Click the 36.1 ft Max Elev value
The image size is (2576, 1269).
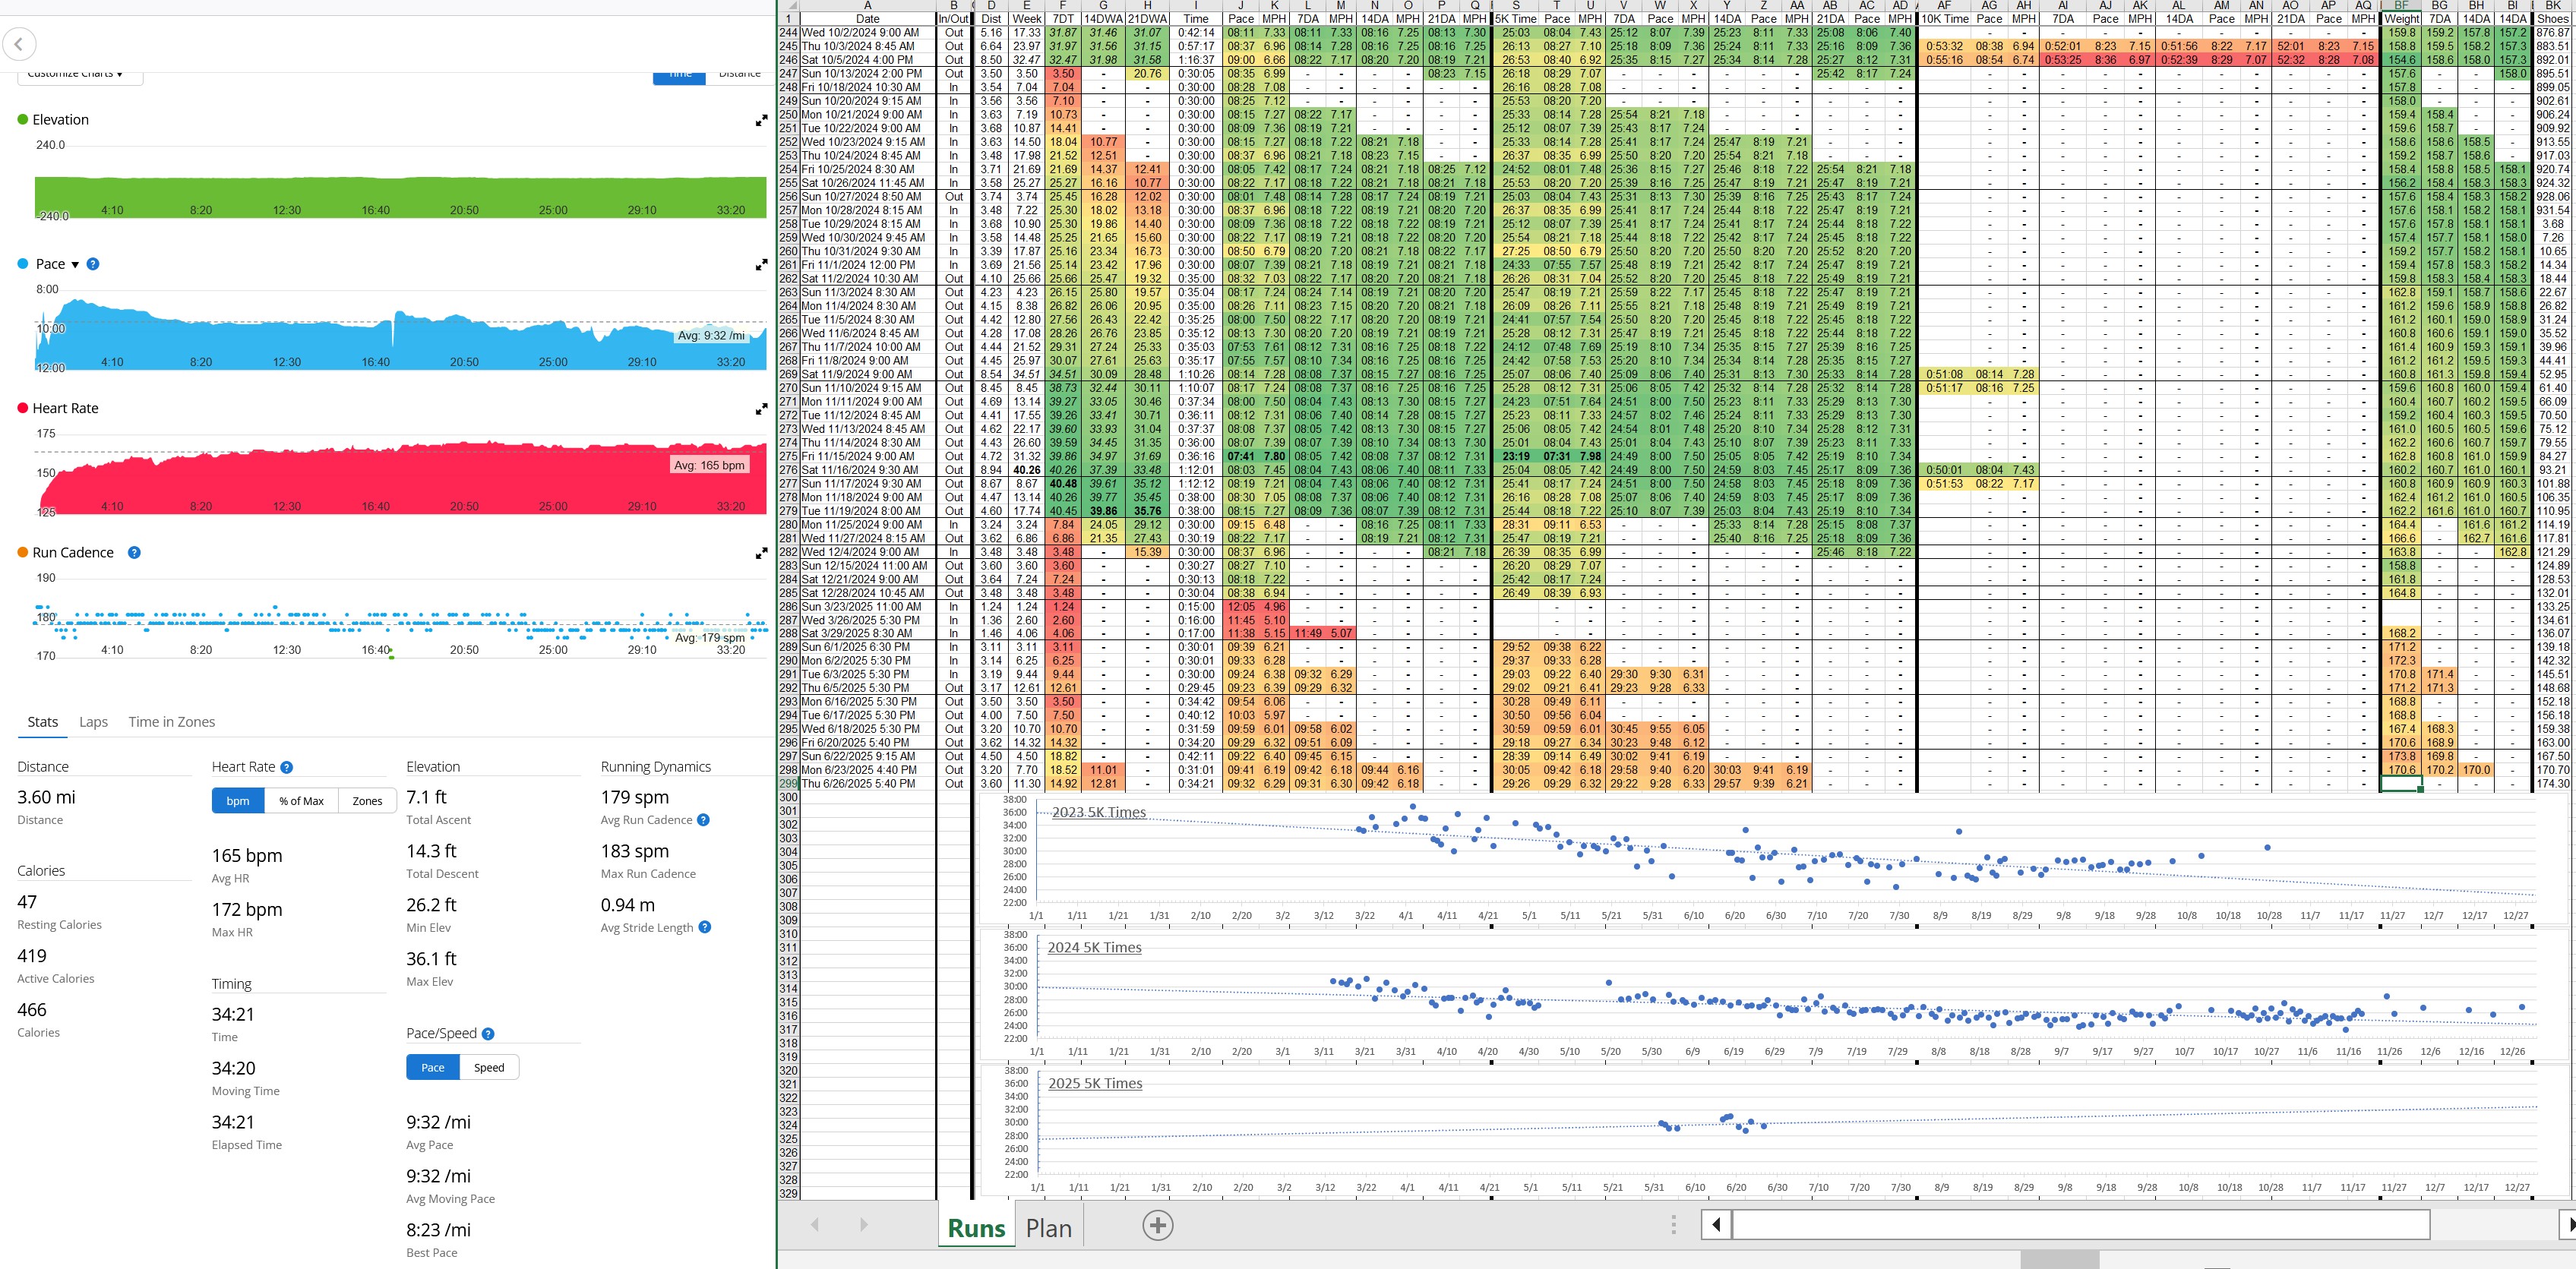tap(432, 958)
